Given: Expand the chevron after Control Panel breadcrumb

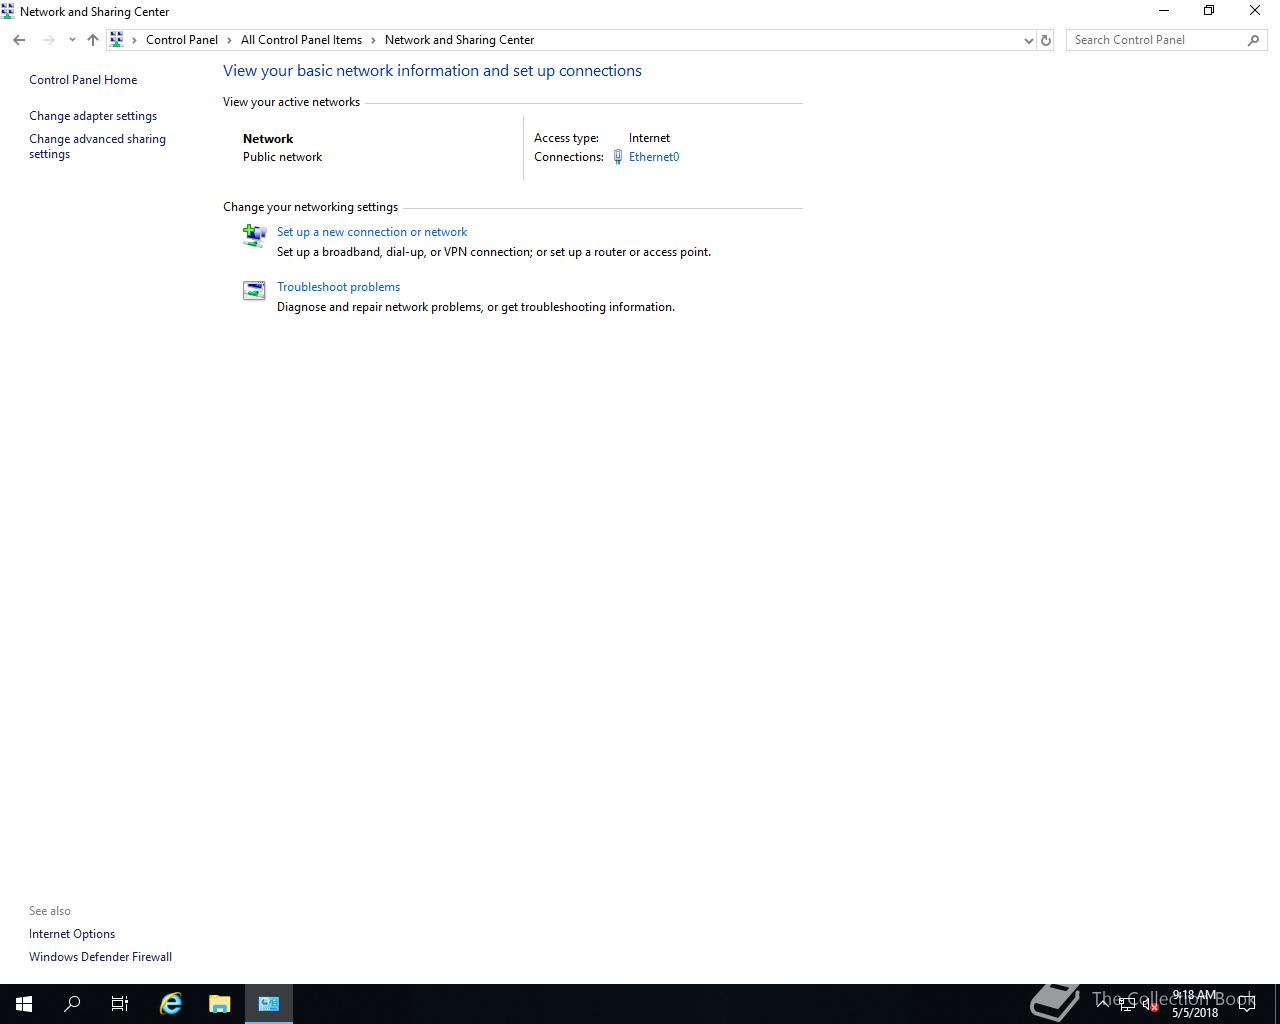Looking at the screenshot, I should click(230, 40).
